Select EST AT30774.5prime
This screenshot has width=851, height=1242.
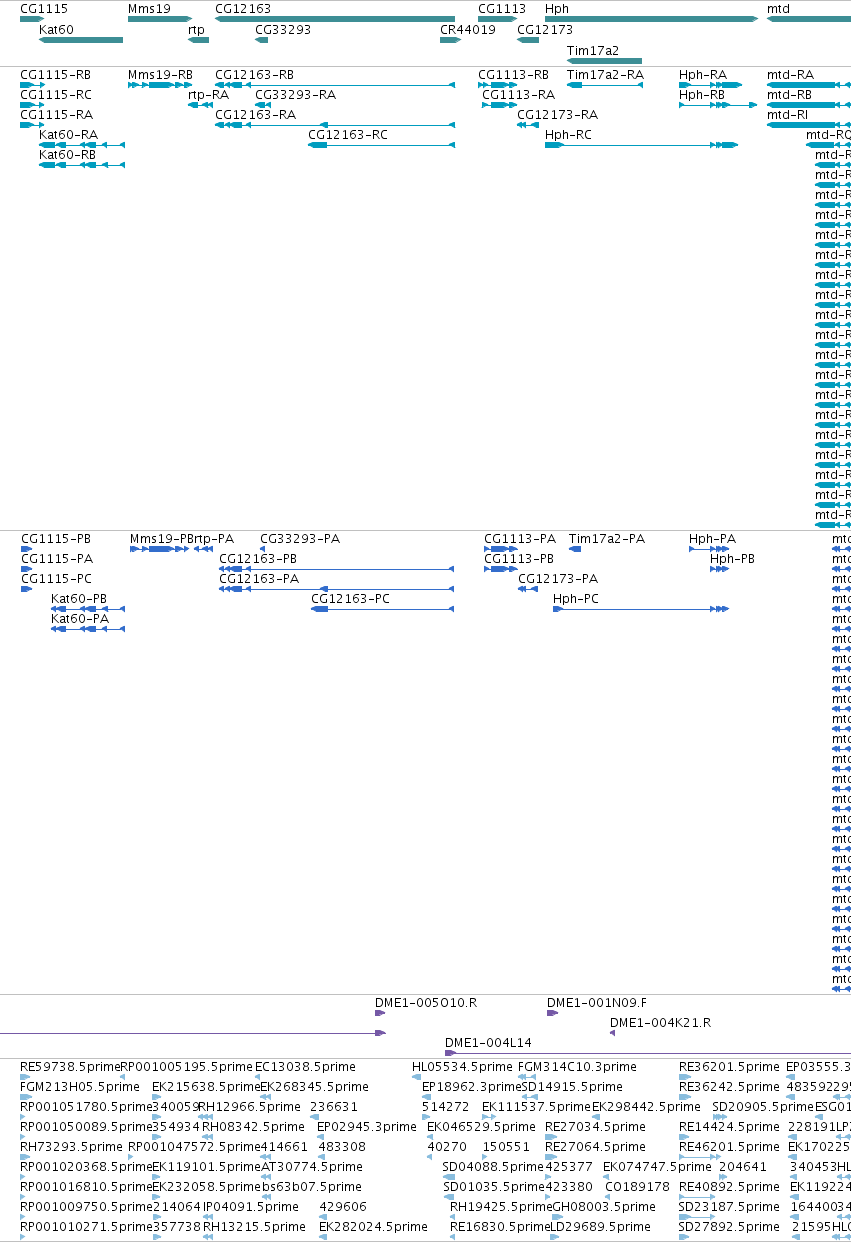311,1167
